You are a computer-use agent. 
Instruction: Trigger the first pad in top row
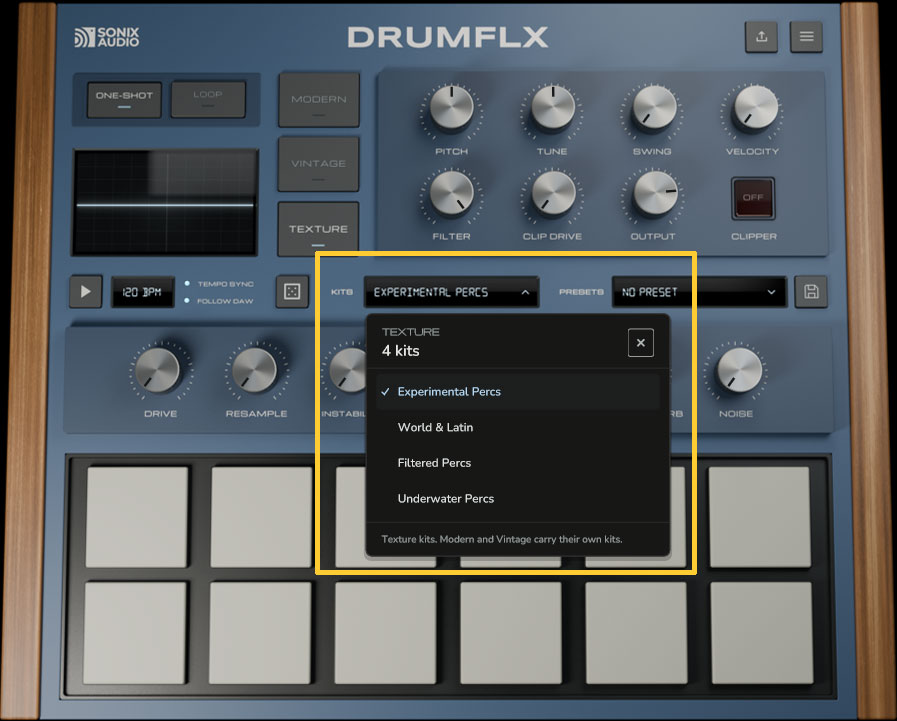pyautogui.click(x=137, y=517)
